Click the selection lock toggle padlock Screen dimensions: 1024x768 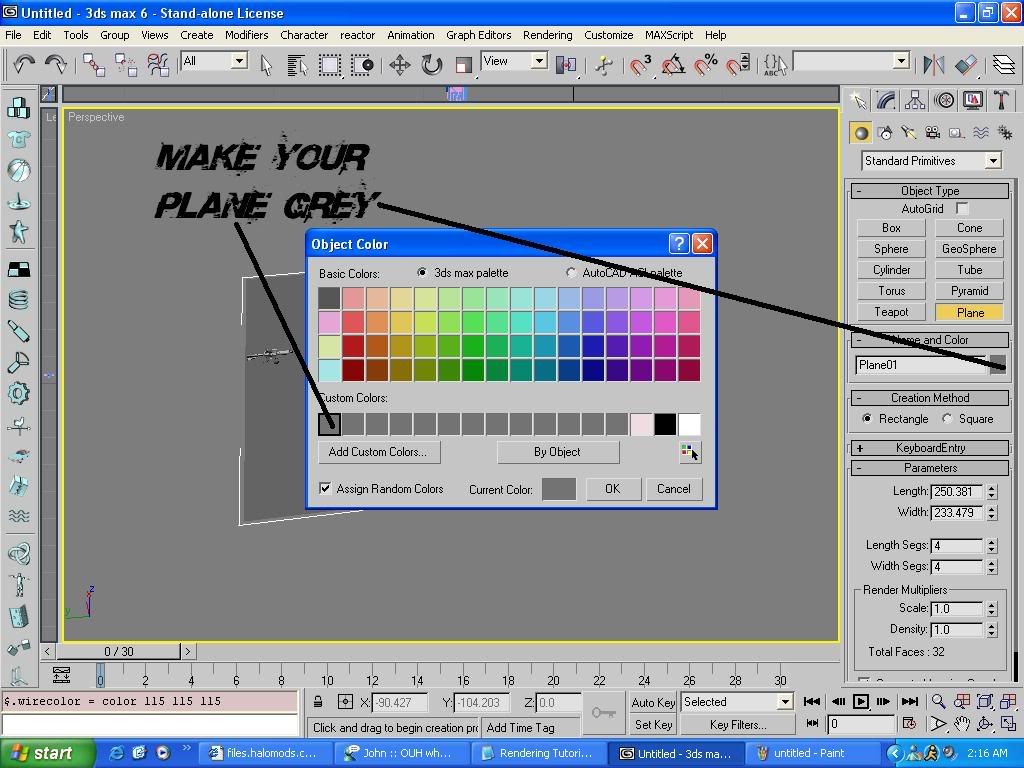[x=318, y=702]
